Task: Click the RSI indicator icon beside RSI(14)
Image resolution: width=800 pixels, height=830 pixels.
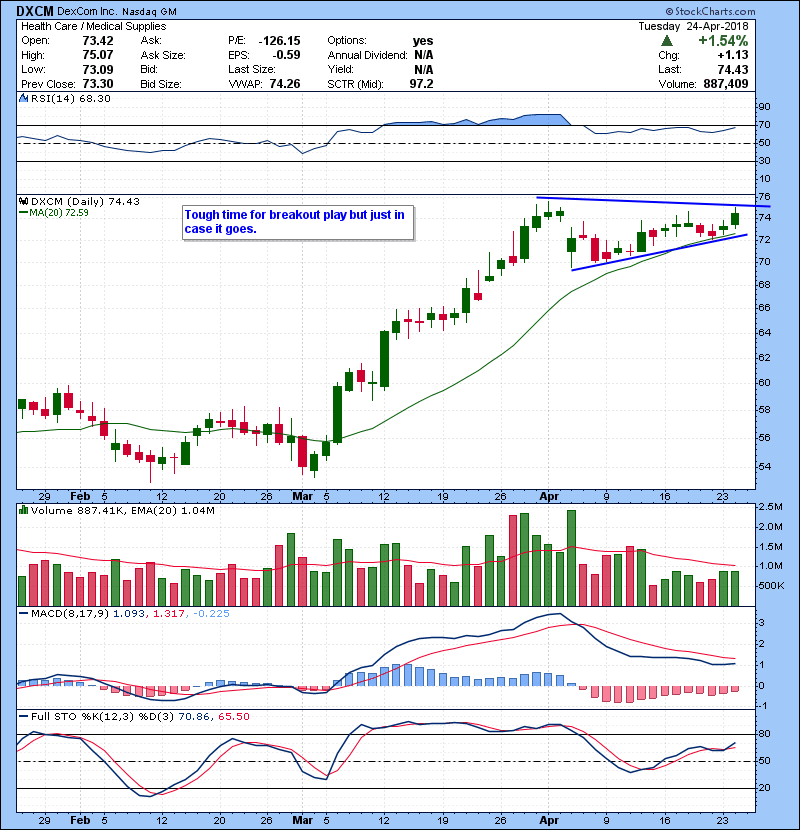Action: [23, 98]
